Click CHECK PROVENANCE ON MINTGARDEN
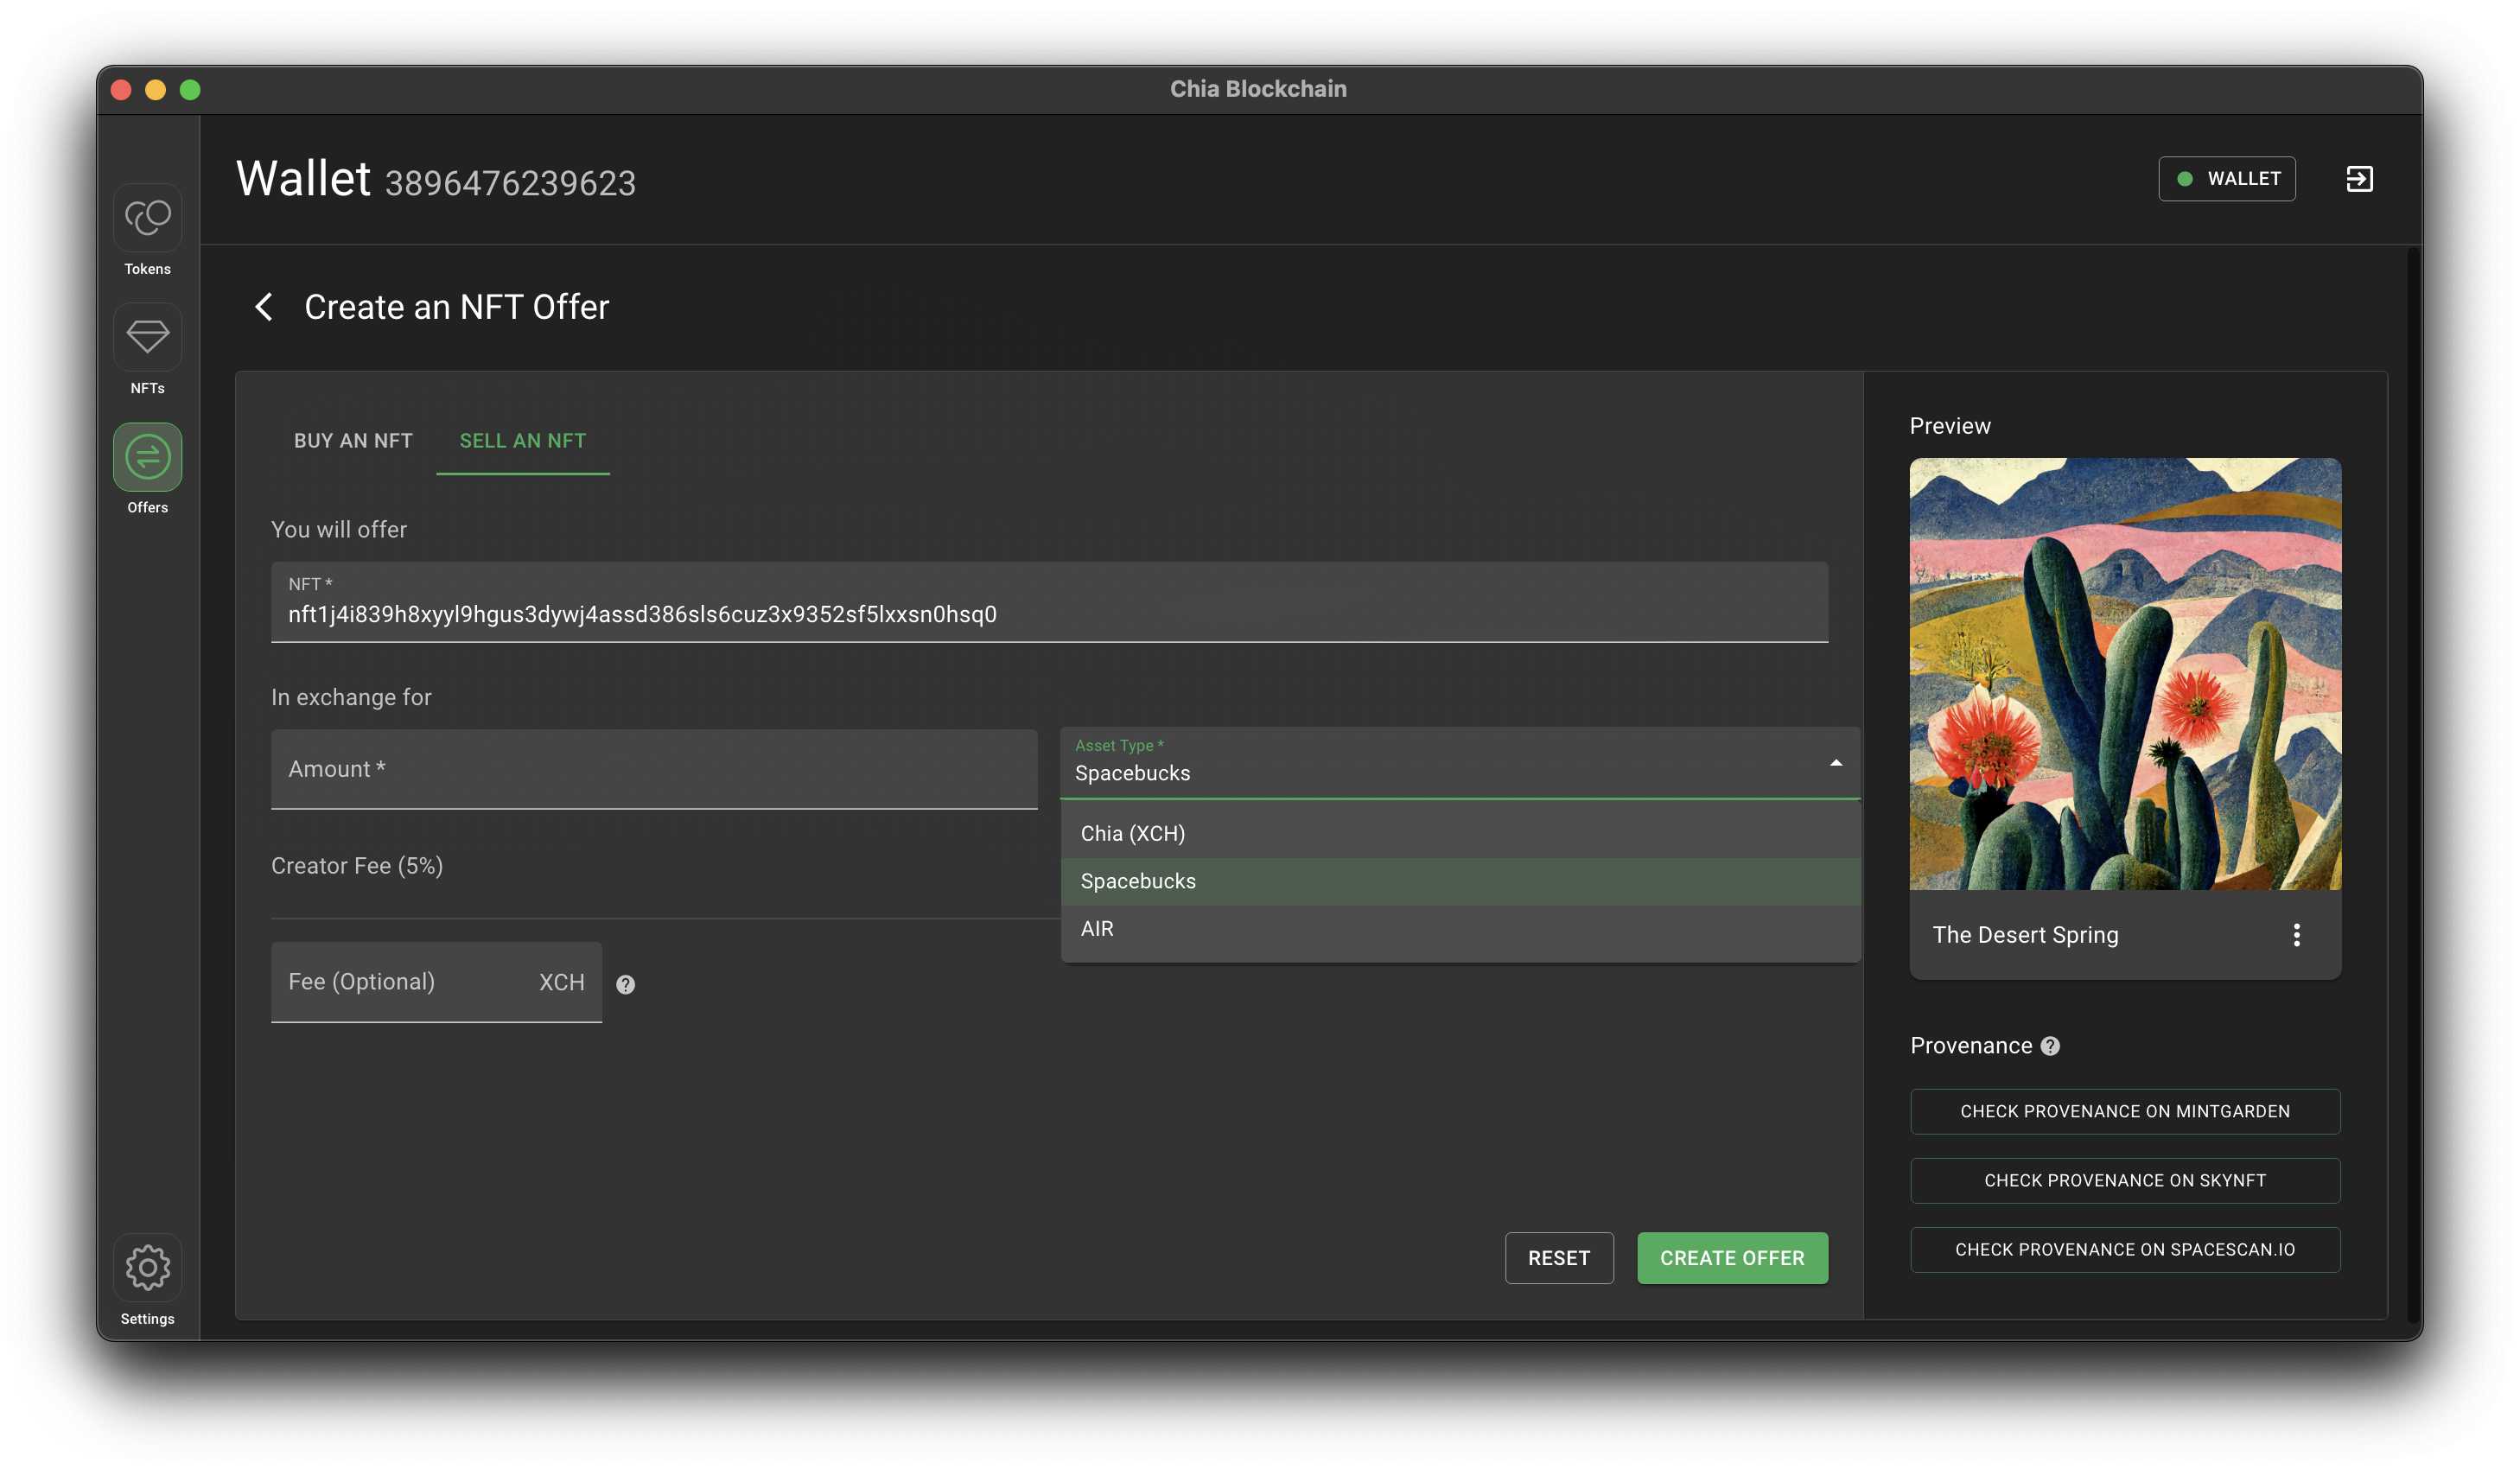 pos(2125,1112)
